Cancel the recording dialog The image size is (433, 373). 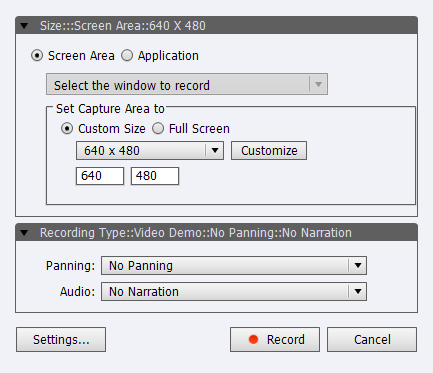click(x=372, y=339)
